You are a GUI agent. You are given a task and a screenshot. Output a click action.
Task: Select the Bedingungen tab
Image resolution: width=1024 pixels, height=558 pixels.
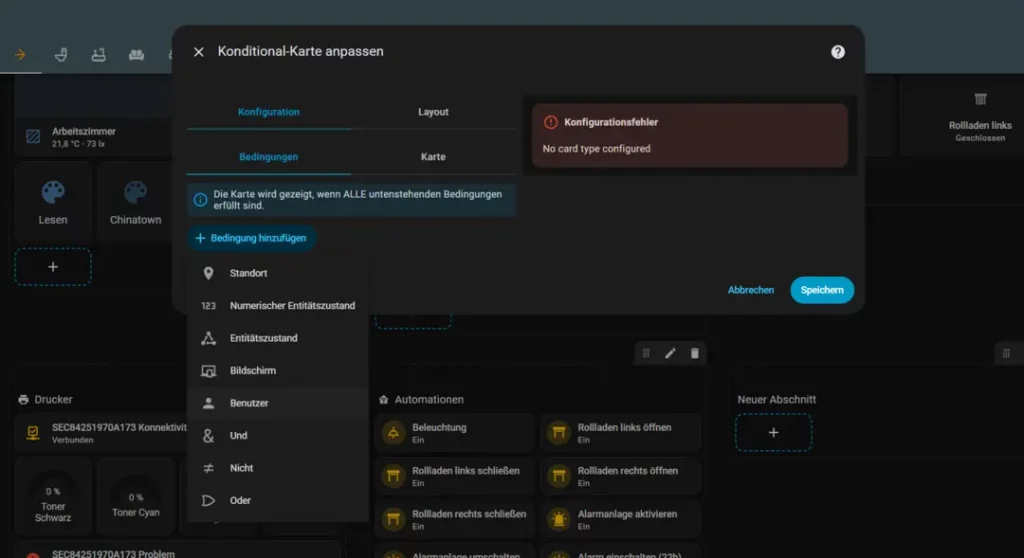coord(268,157)
